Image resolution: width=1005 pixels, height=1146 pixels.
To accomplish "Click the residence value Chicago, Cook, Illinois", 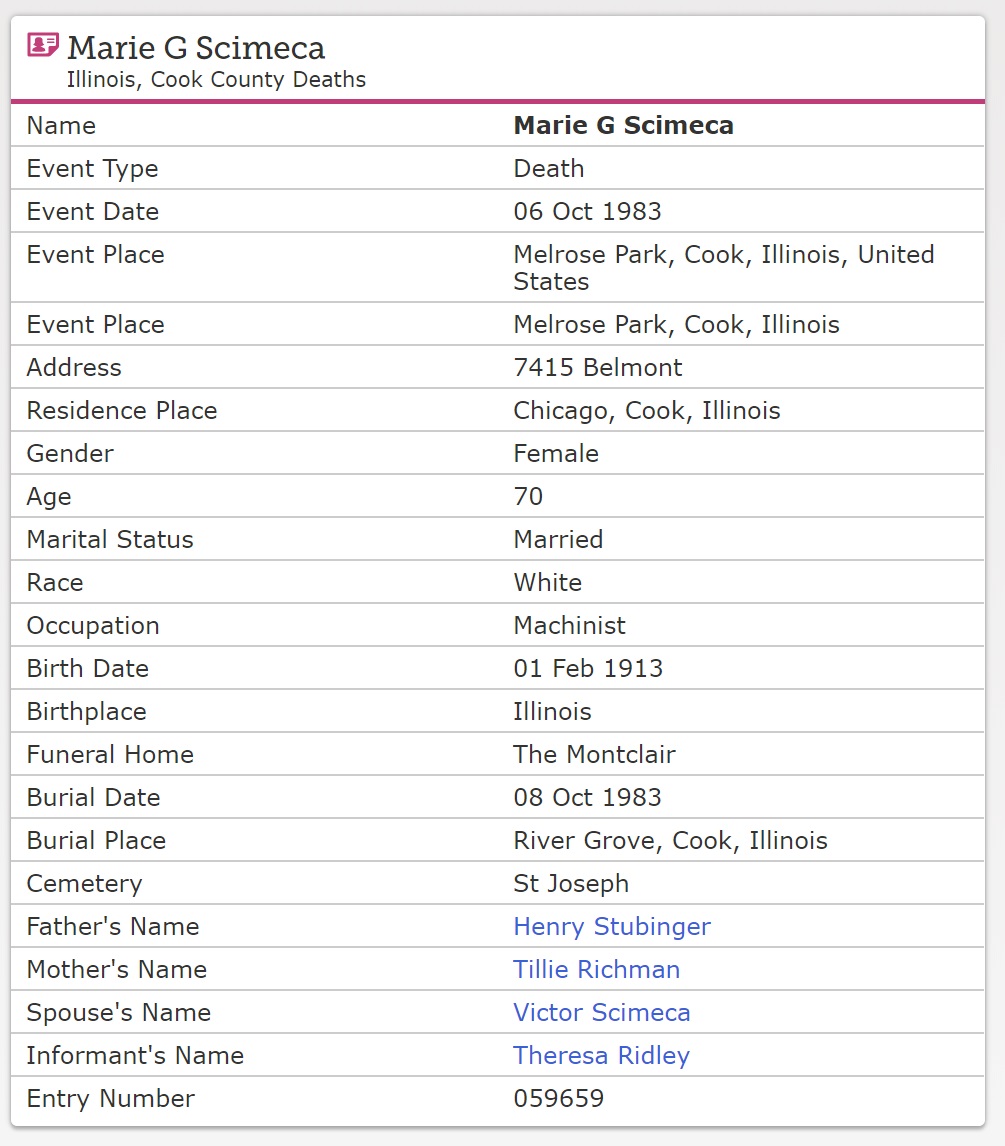I will coord(646,411).
